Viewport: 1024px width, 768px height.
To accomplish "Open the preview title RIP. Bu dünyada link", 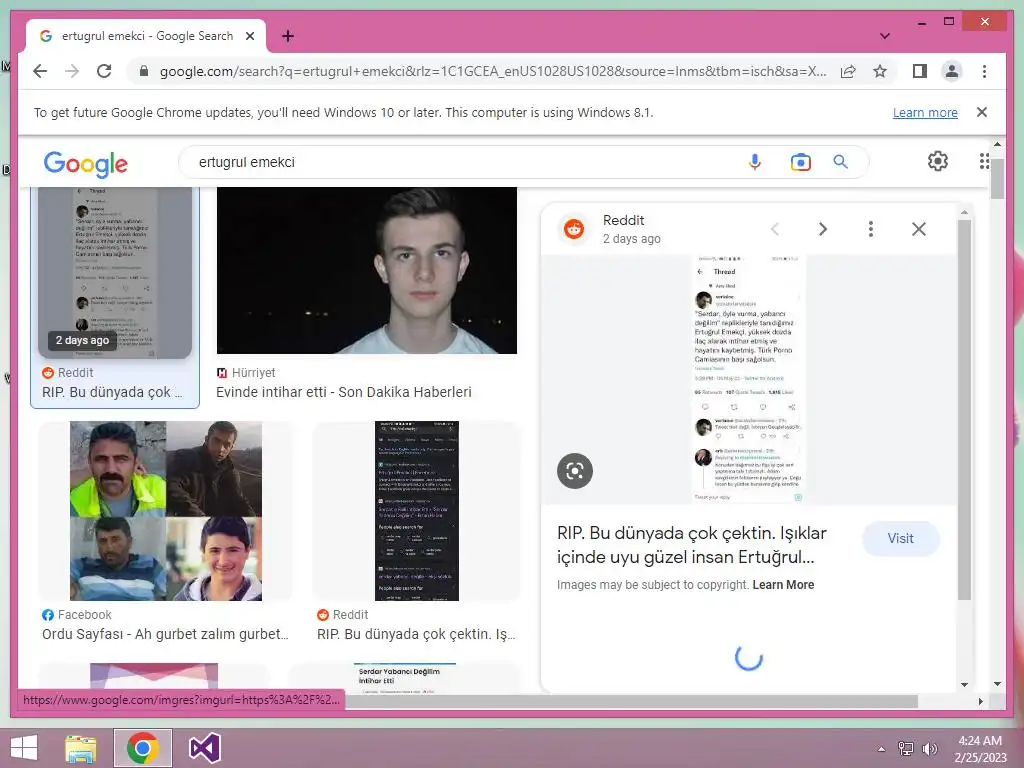I will coord(692,545).
